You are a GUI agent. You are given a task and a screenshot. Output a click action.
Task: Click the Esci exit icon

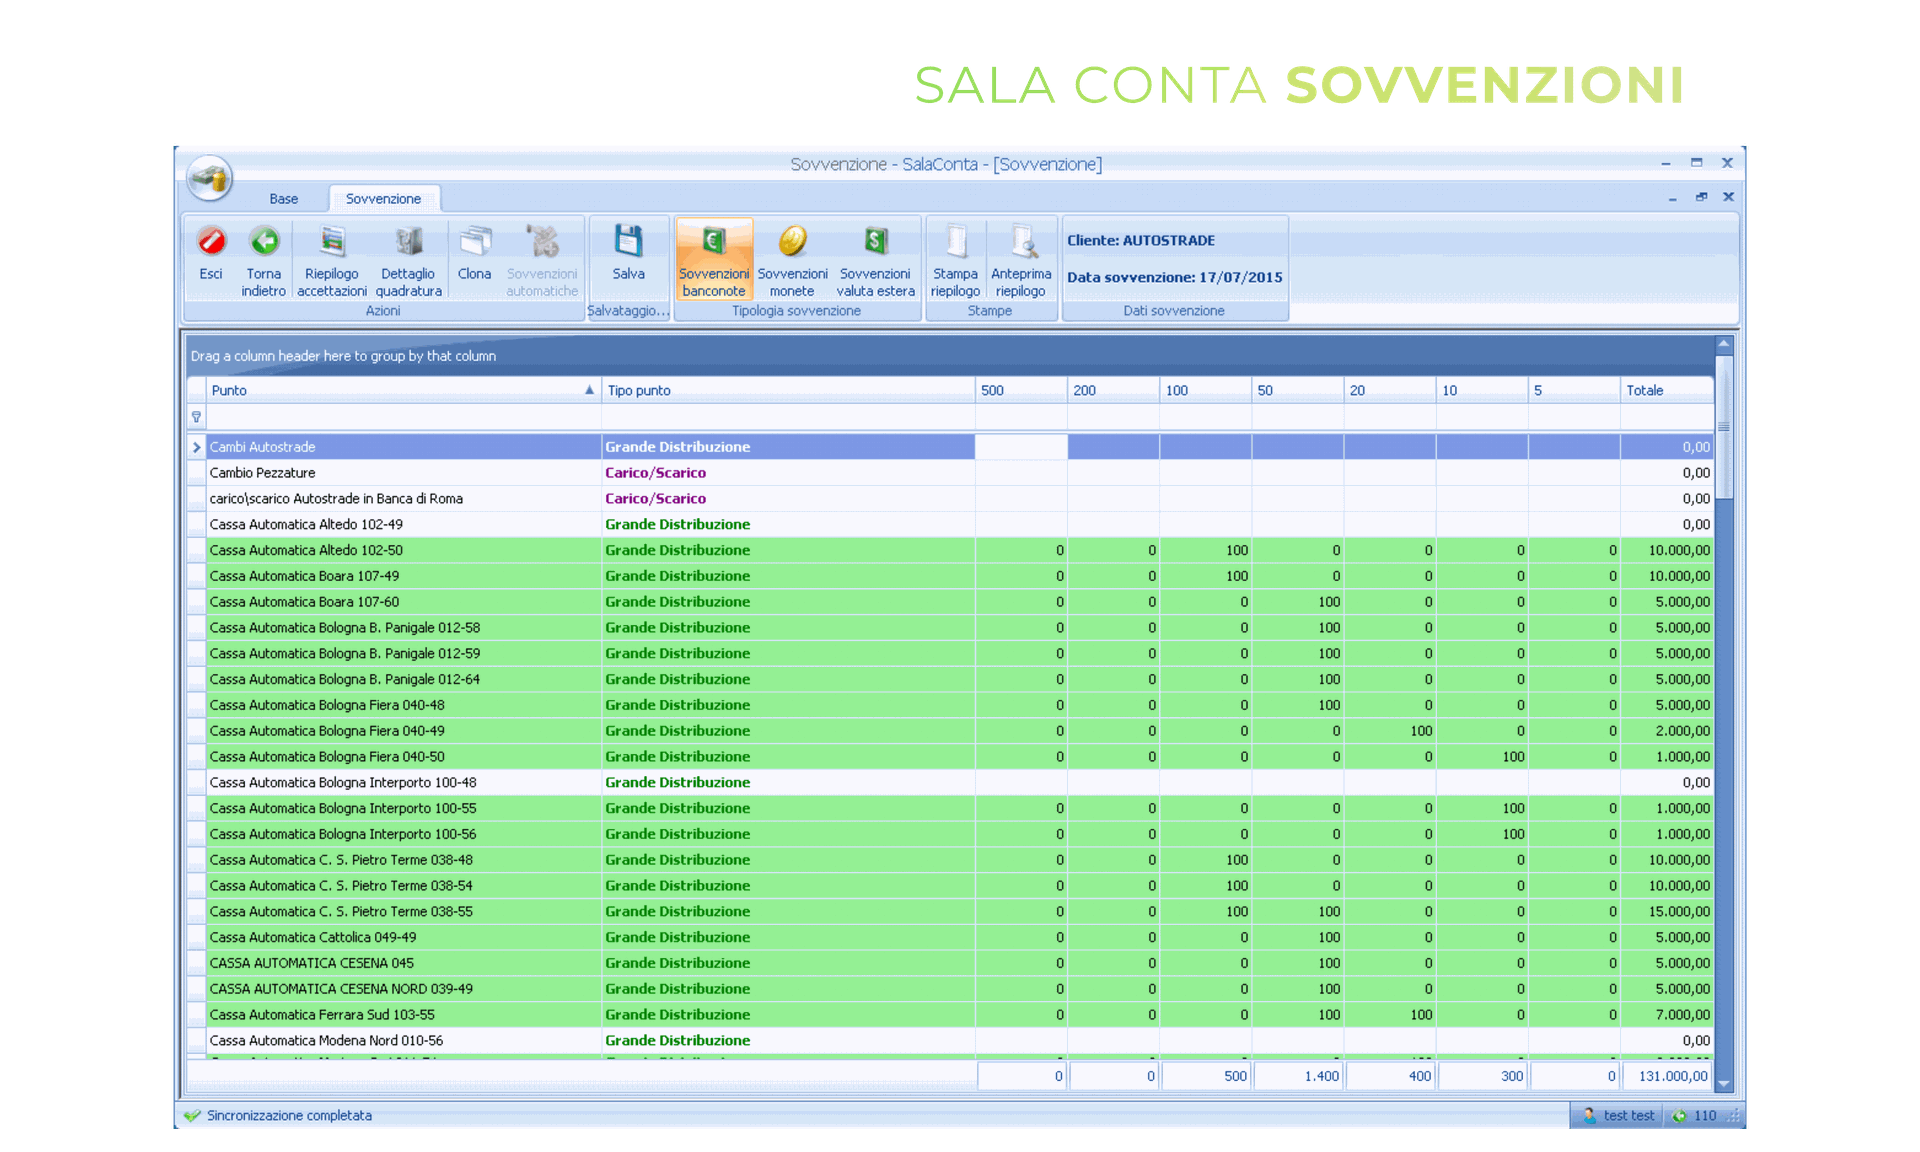click(211, 243)
